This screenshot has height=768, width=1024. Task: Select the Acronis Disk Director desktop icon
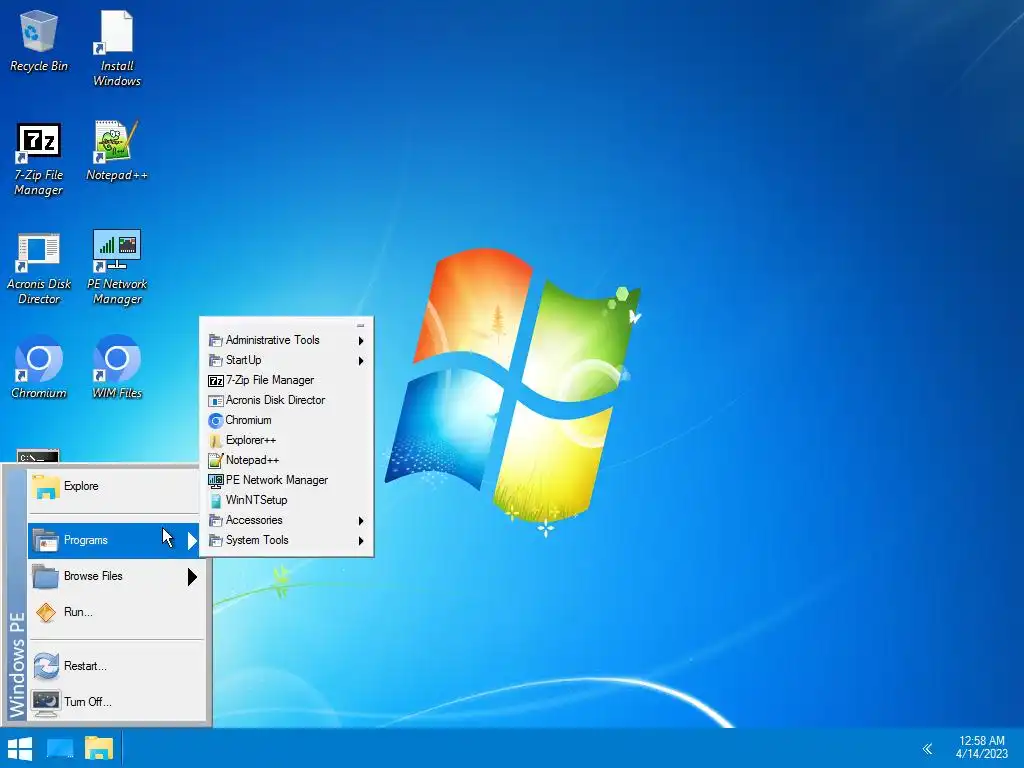click(x=39, y=268)
